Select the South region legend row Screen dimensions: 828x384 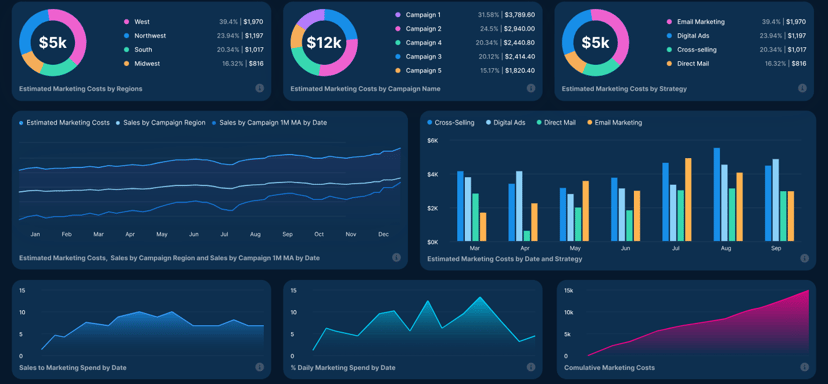click(193, 50)
